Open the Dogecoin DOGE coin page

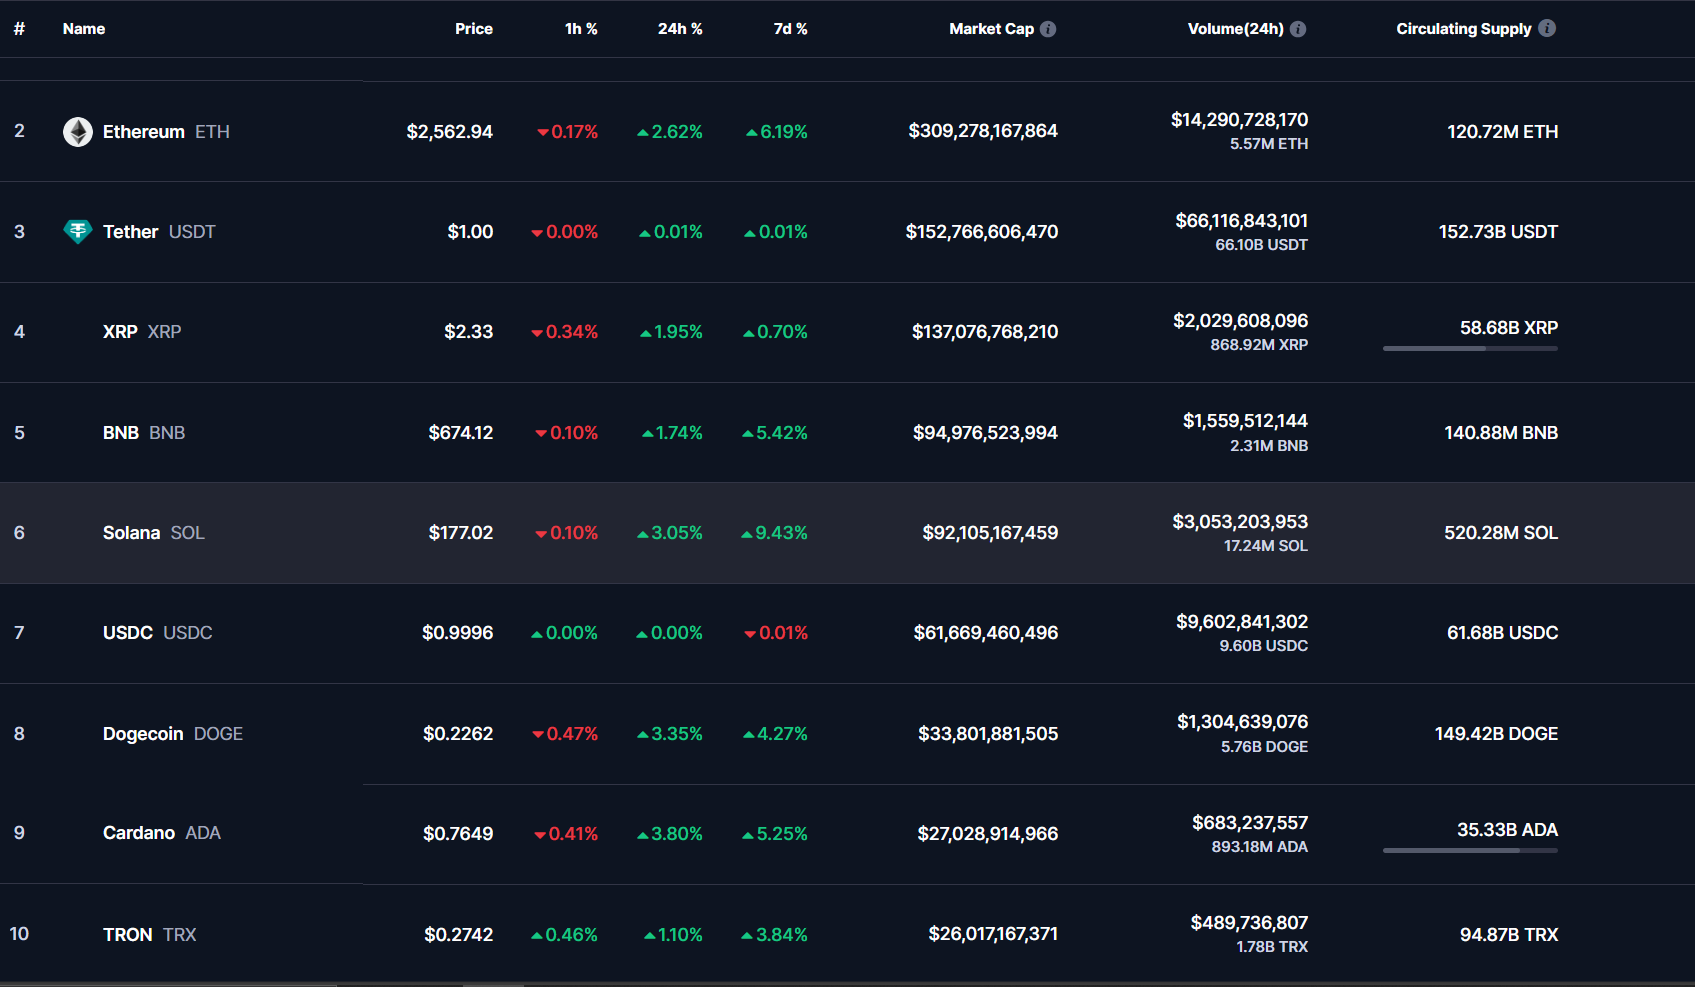click(x=173, y=734)
